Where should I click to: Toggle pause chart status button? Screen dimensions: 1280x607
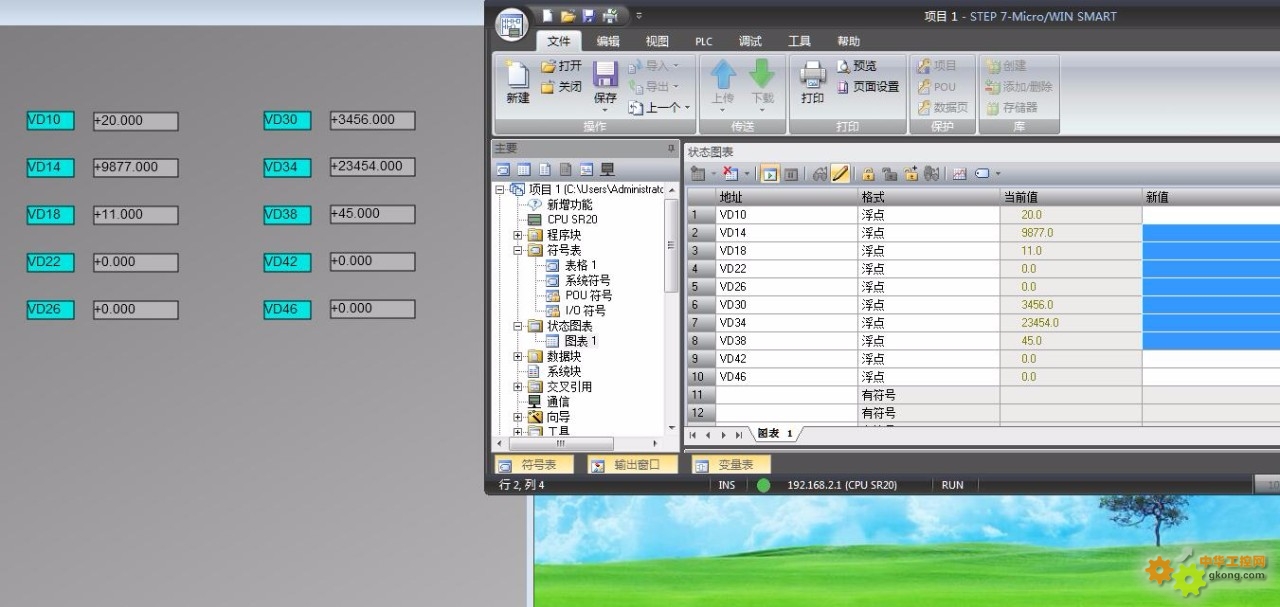click(x=790, y=174)
